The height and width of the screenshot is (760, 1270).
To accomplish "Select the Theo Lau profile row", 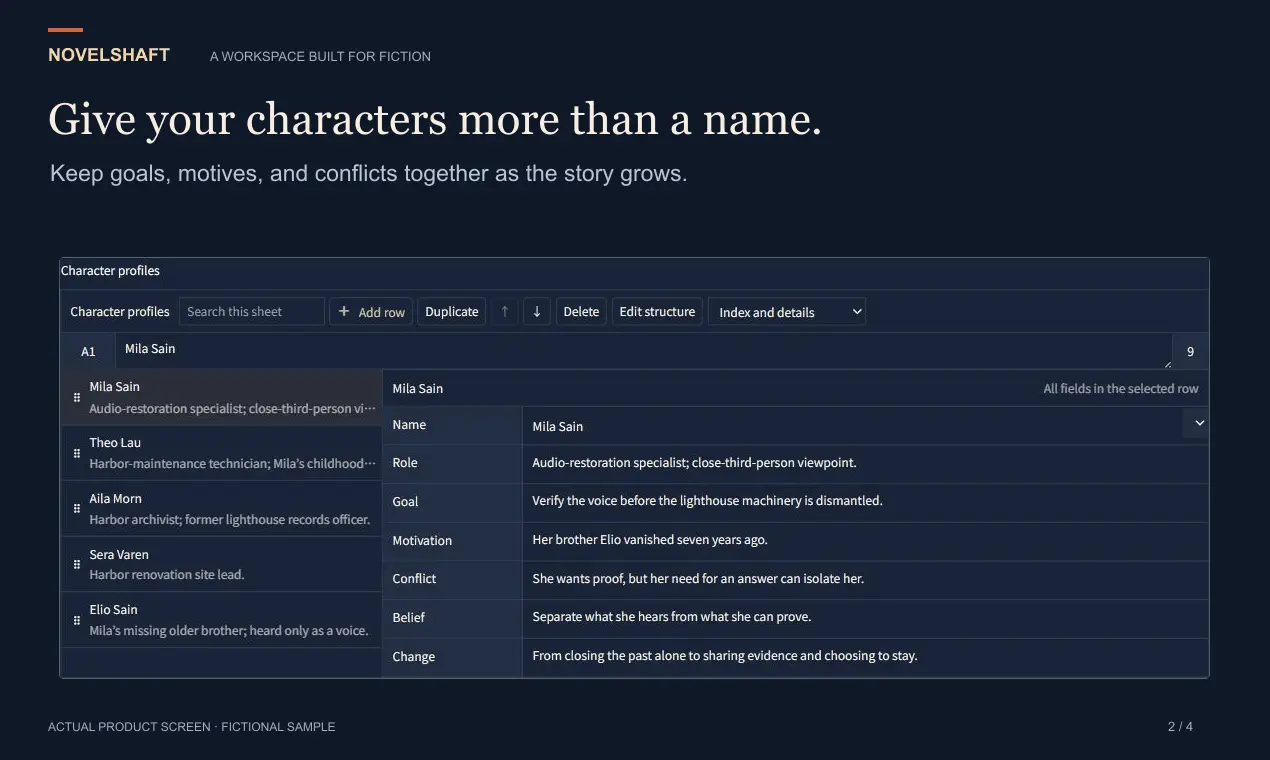I will click(x=221, y=453).
